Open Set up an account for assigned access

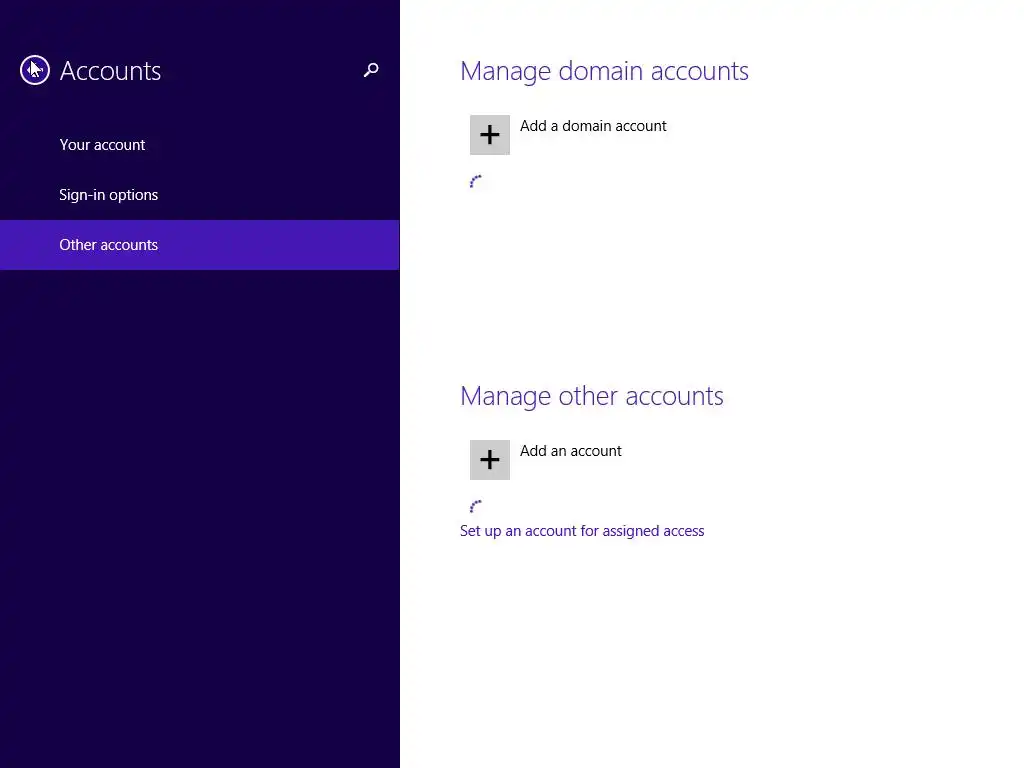[x=582, y=531]
